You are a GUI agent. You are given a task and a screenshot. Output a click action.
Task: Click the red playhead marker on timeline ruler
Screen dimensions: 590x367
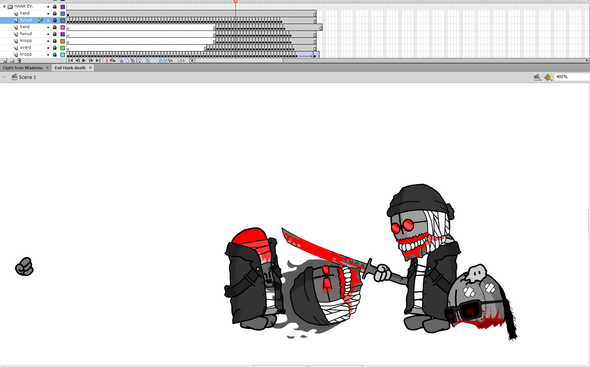tap(236, 2)
